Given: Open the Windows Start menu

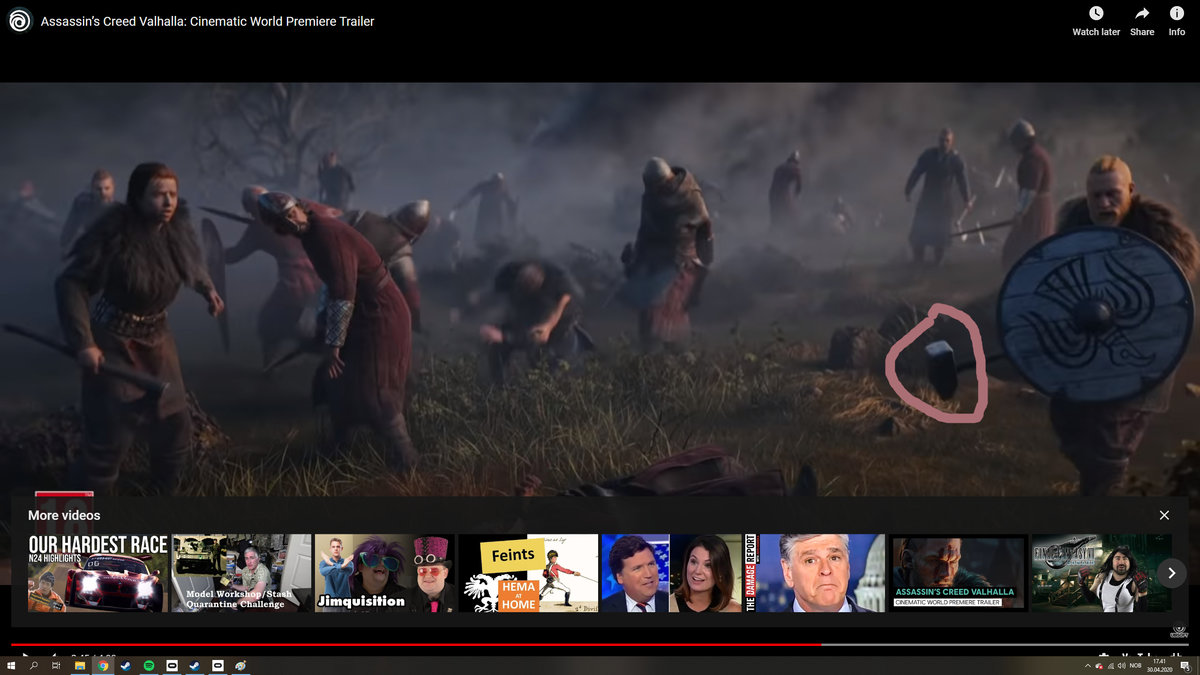Looking at the screenshot, I should click(x=11, y=665).
